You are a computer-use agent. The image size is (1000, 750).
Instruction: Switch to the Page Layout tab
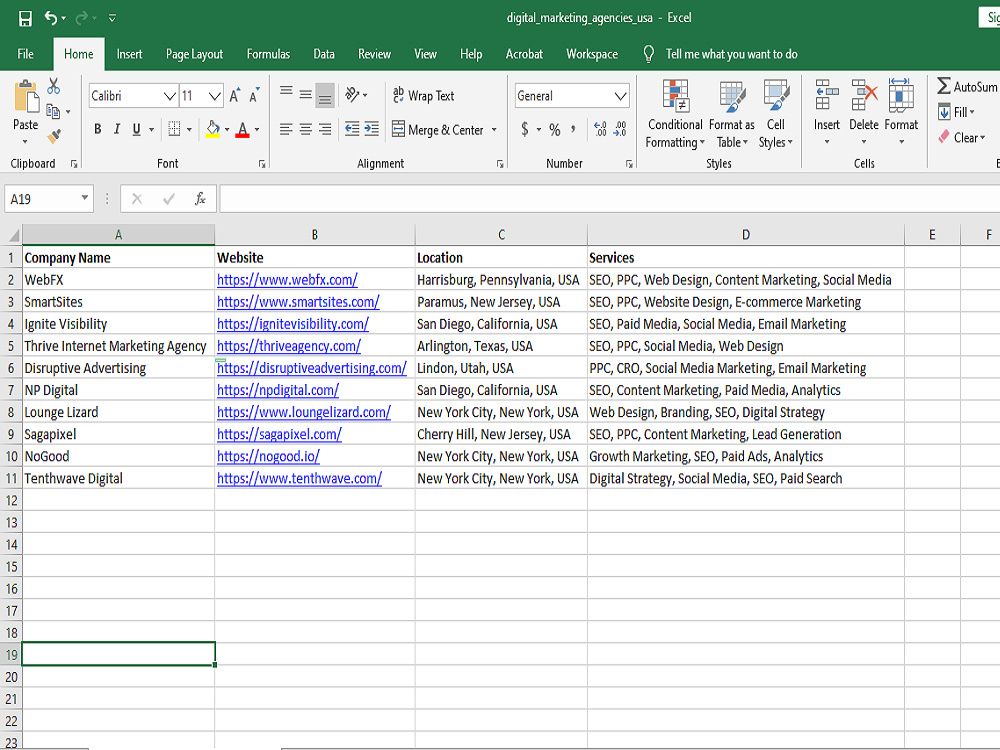[x=195, y=54]
